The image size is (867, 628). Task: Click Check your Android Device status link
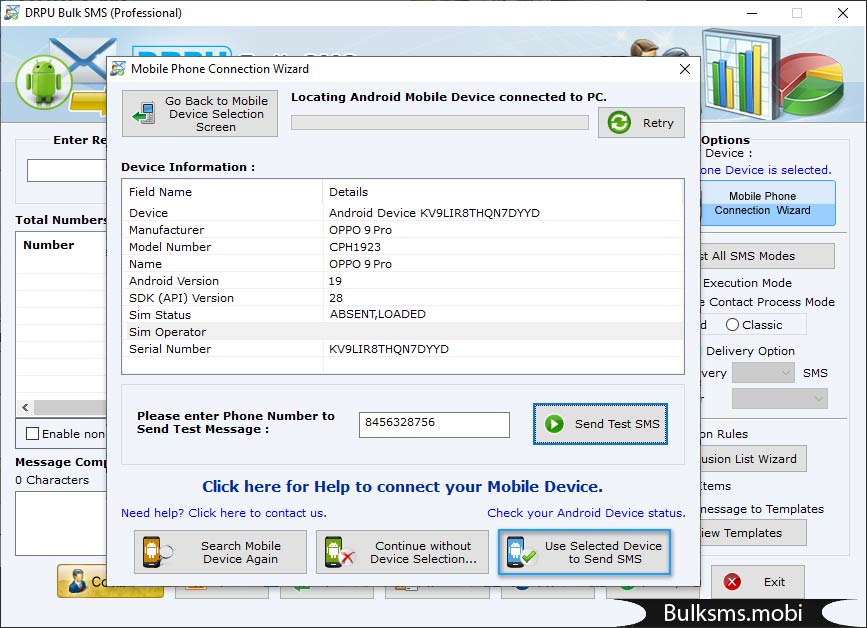586,513
